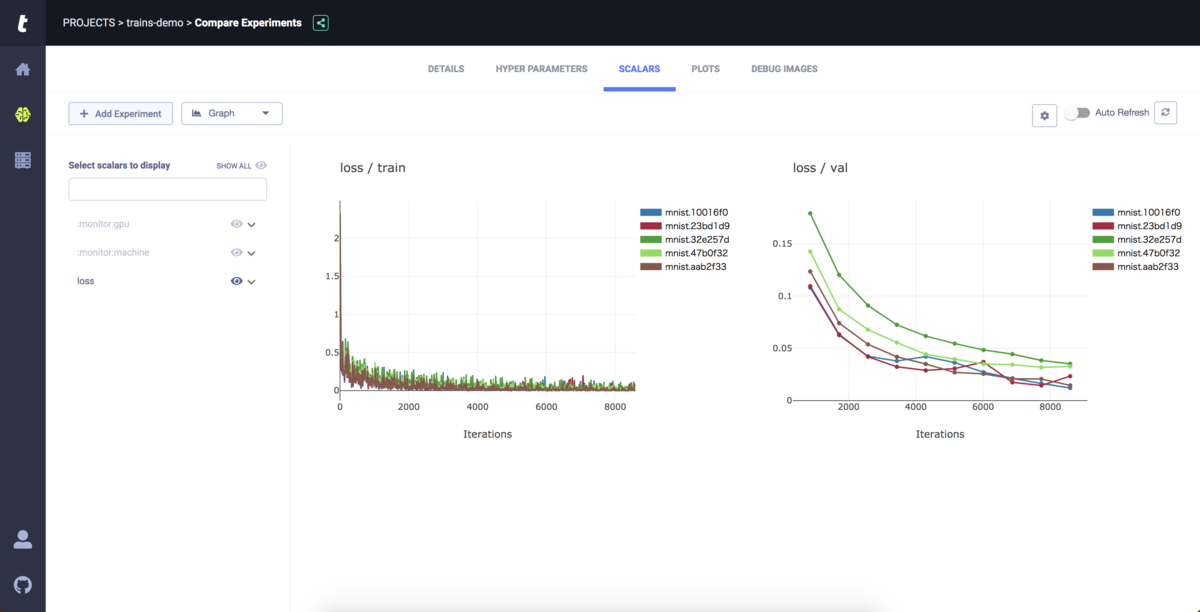Select the loss scalar row label
Image resolution: width=1200 pixels, height=612 pixels.
click(86, 281)
